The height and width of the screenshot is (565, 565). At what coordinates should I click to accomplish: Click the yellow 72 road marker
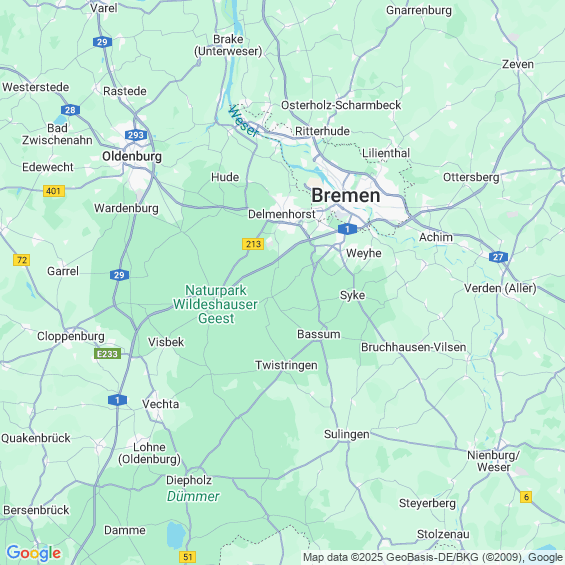point(22,260)
